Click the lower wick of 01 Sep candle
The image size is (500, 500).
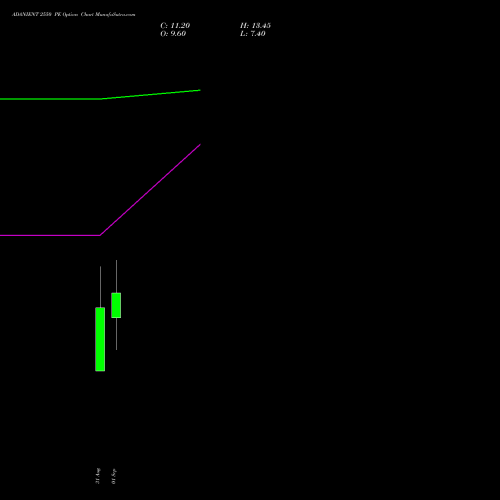[116, 334]
